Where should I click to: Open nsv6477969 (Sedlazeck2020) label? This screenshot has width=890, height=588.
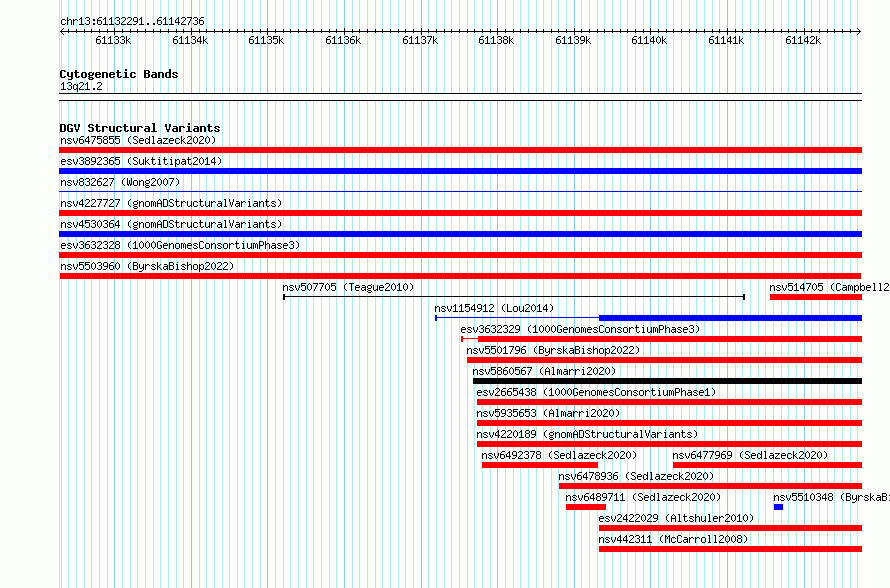(750, 455)
